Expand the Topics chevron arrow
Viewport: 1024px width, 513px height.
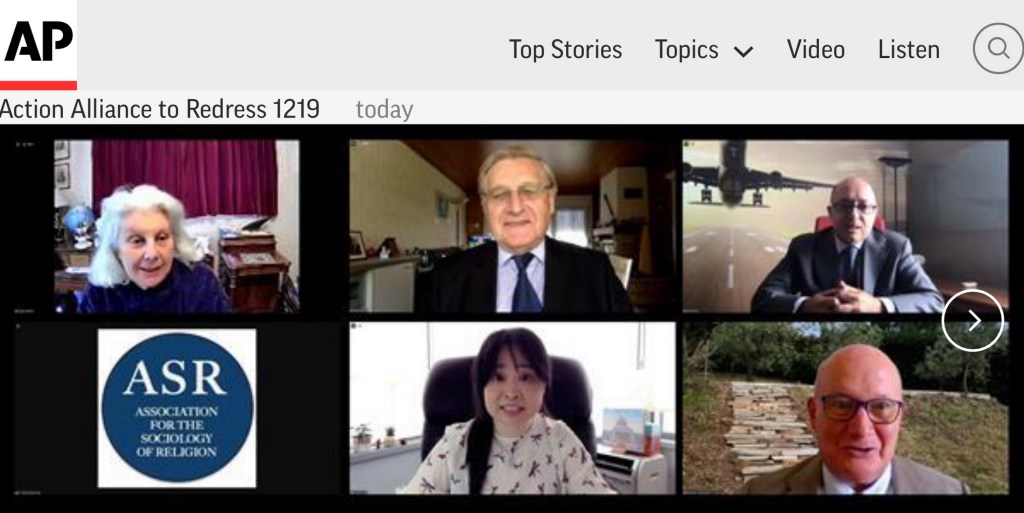743,51
